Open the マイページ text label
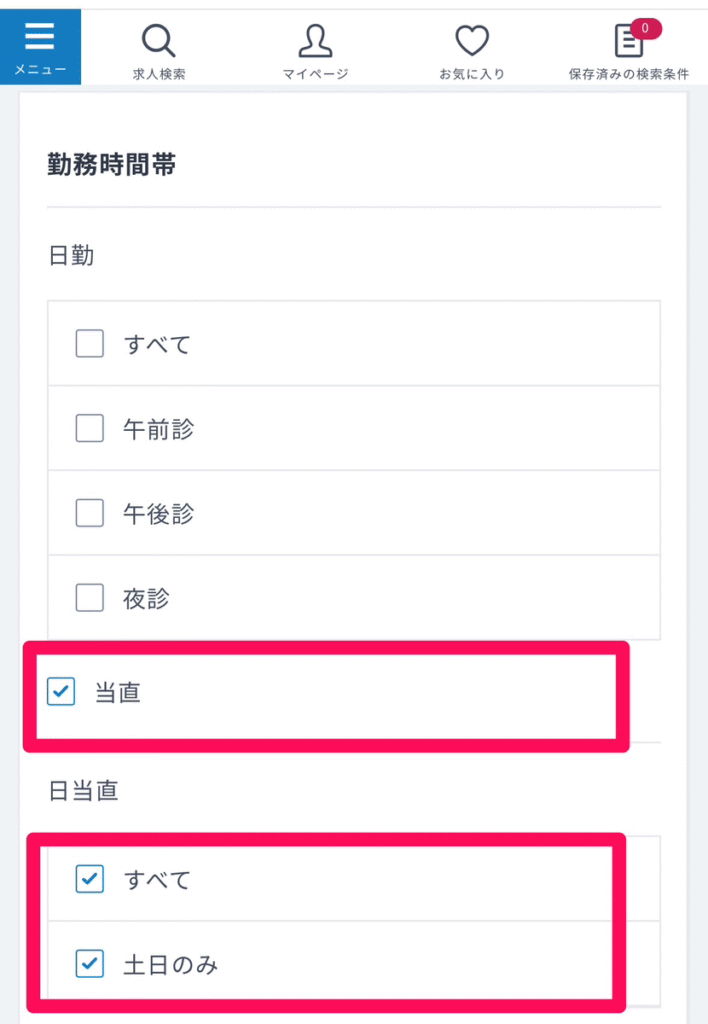The width and height of the screenshot is (708, 1024). tap(315, 74)
